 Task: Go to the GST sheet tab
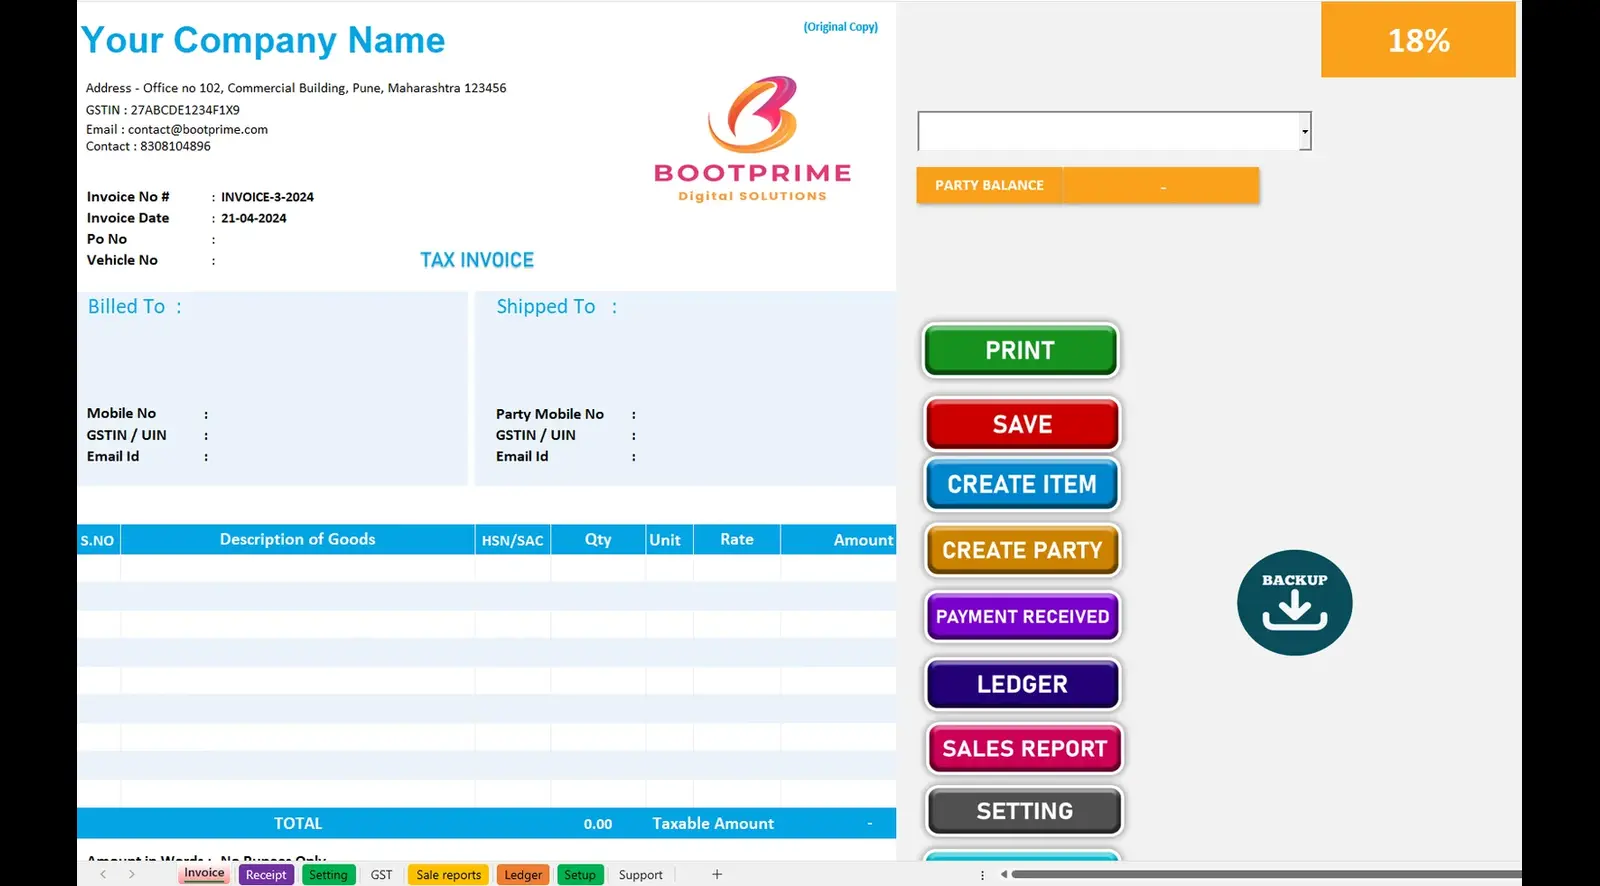point(381,875)
